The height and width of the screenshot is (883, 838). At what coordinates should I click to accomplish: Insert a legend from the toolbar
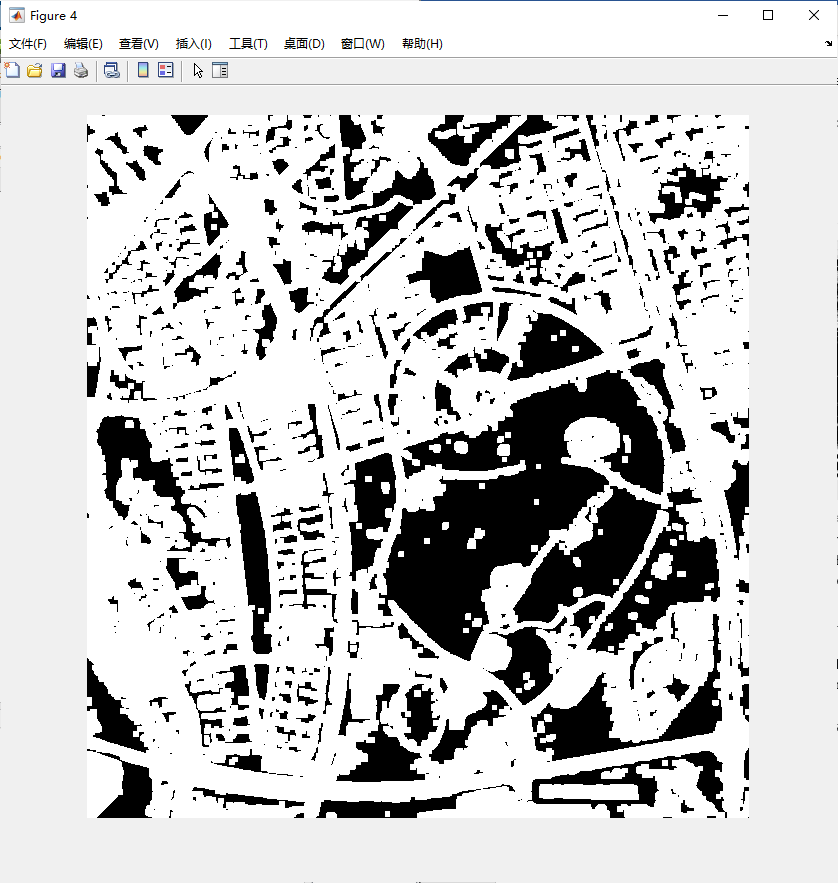click(166, 70)
